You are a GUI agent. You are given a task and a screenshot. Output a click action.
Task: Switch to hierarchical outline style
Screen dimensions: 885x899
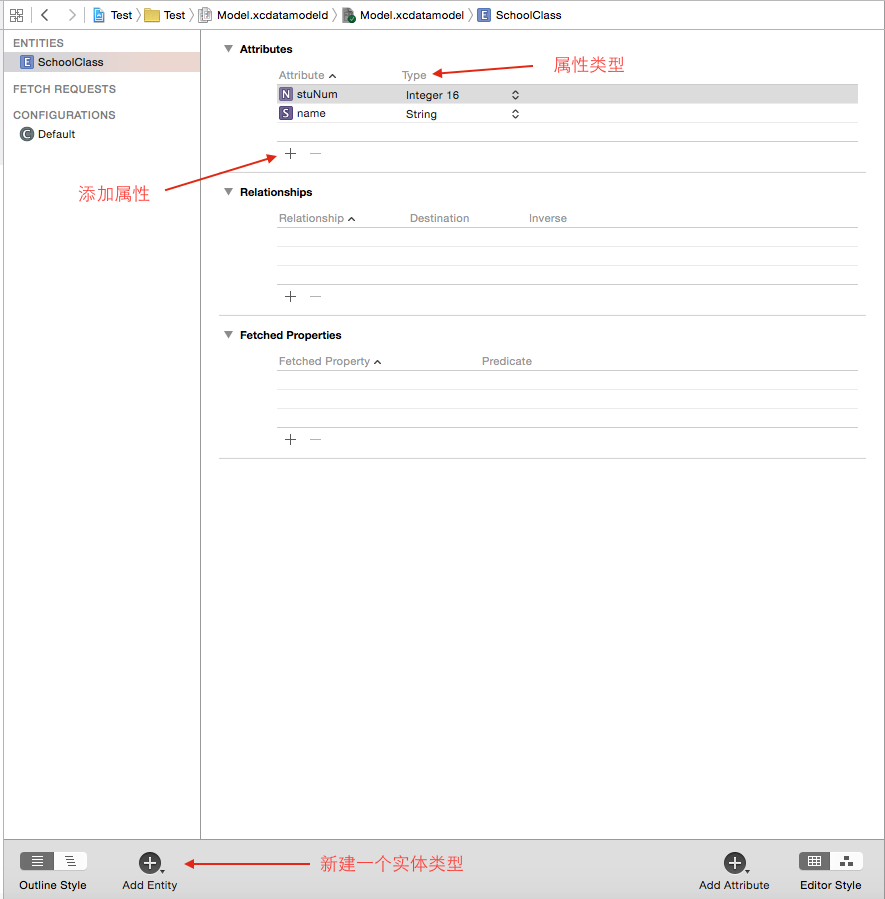pyautogui.click(x=71, y=861)
